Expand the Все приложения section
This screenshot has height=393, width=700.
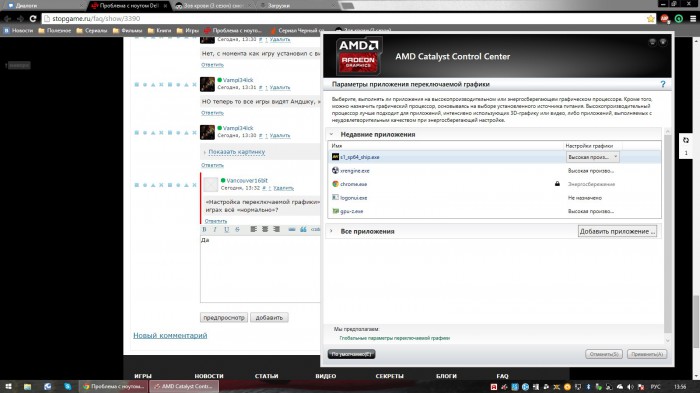pyautogui.click(x=331, y=231)
